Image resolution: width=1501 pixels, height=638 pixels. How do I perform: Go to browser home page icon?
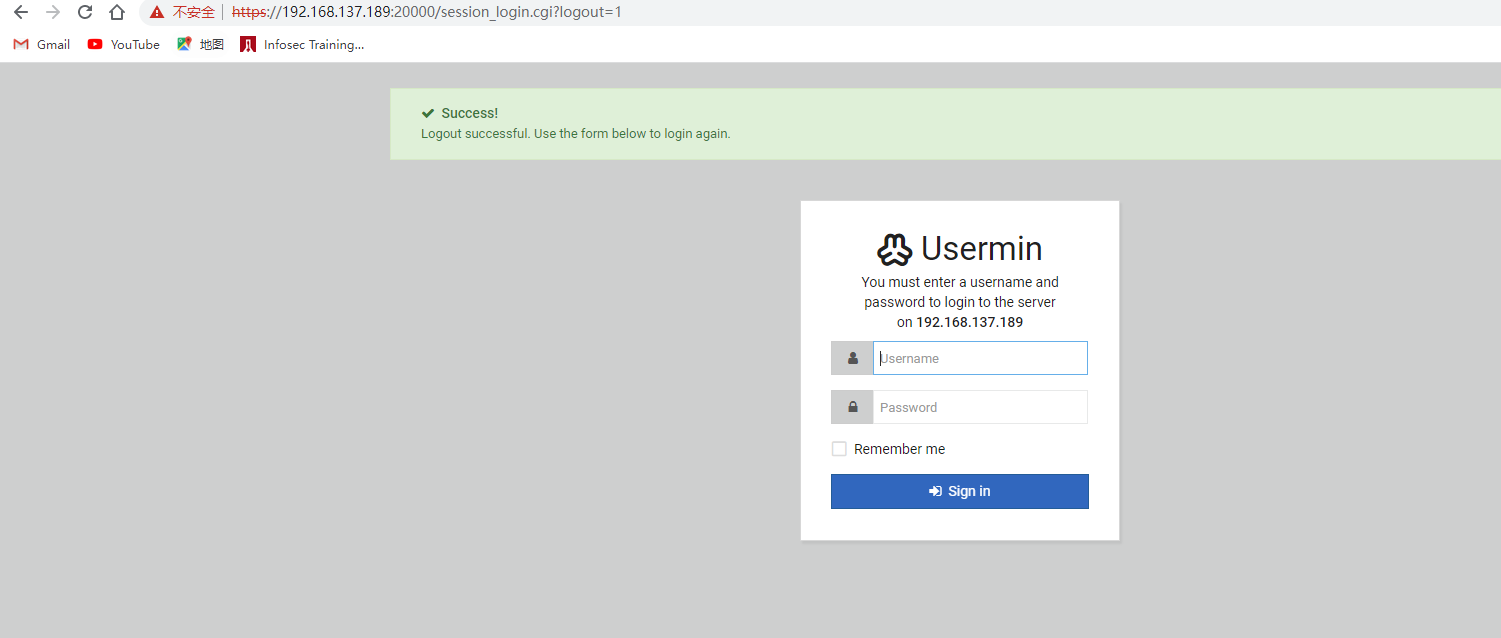[117, 12]
